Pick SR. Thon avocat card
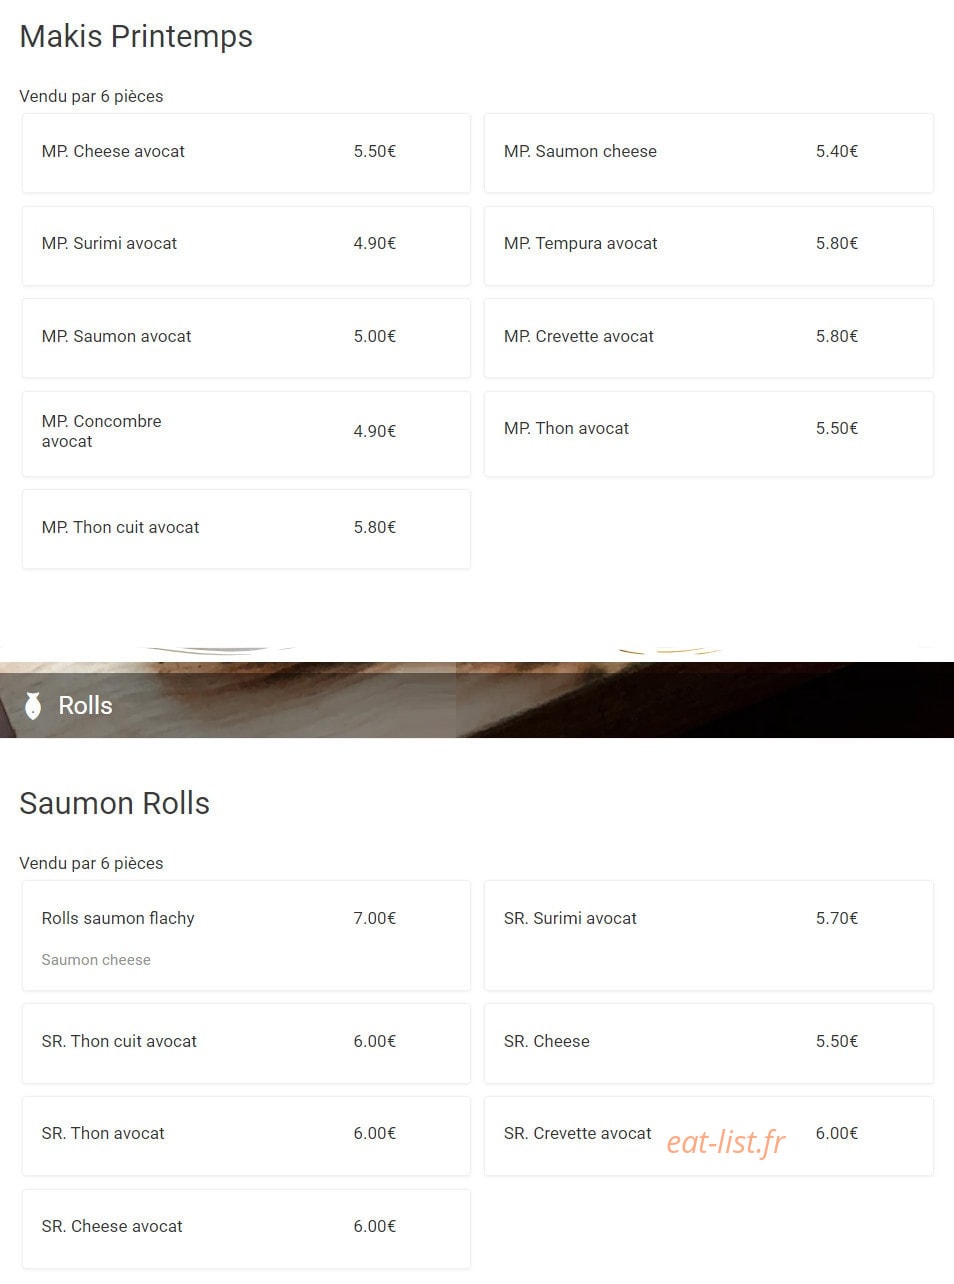The height and width of the screenshot is (1284, 954). click(246, 1136)
